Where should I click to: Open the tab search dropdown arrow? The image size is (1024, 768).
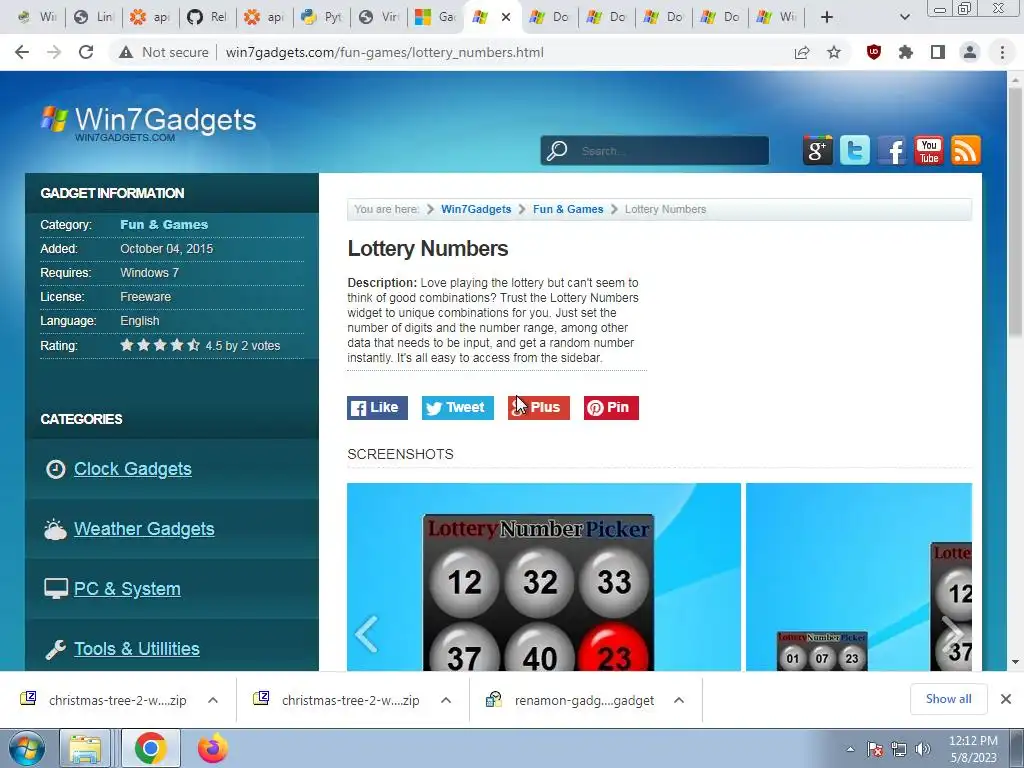(904, 17)
